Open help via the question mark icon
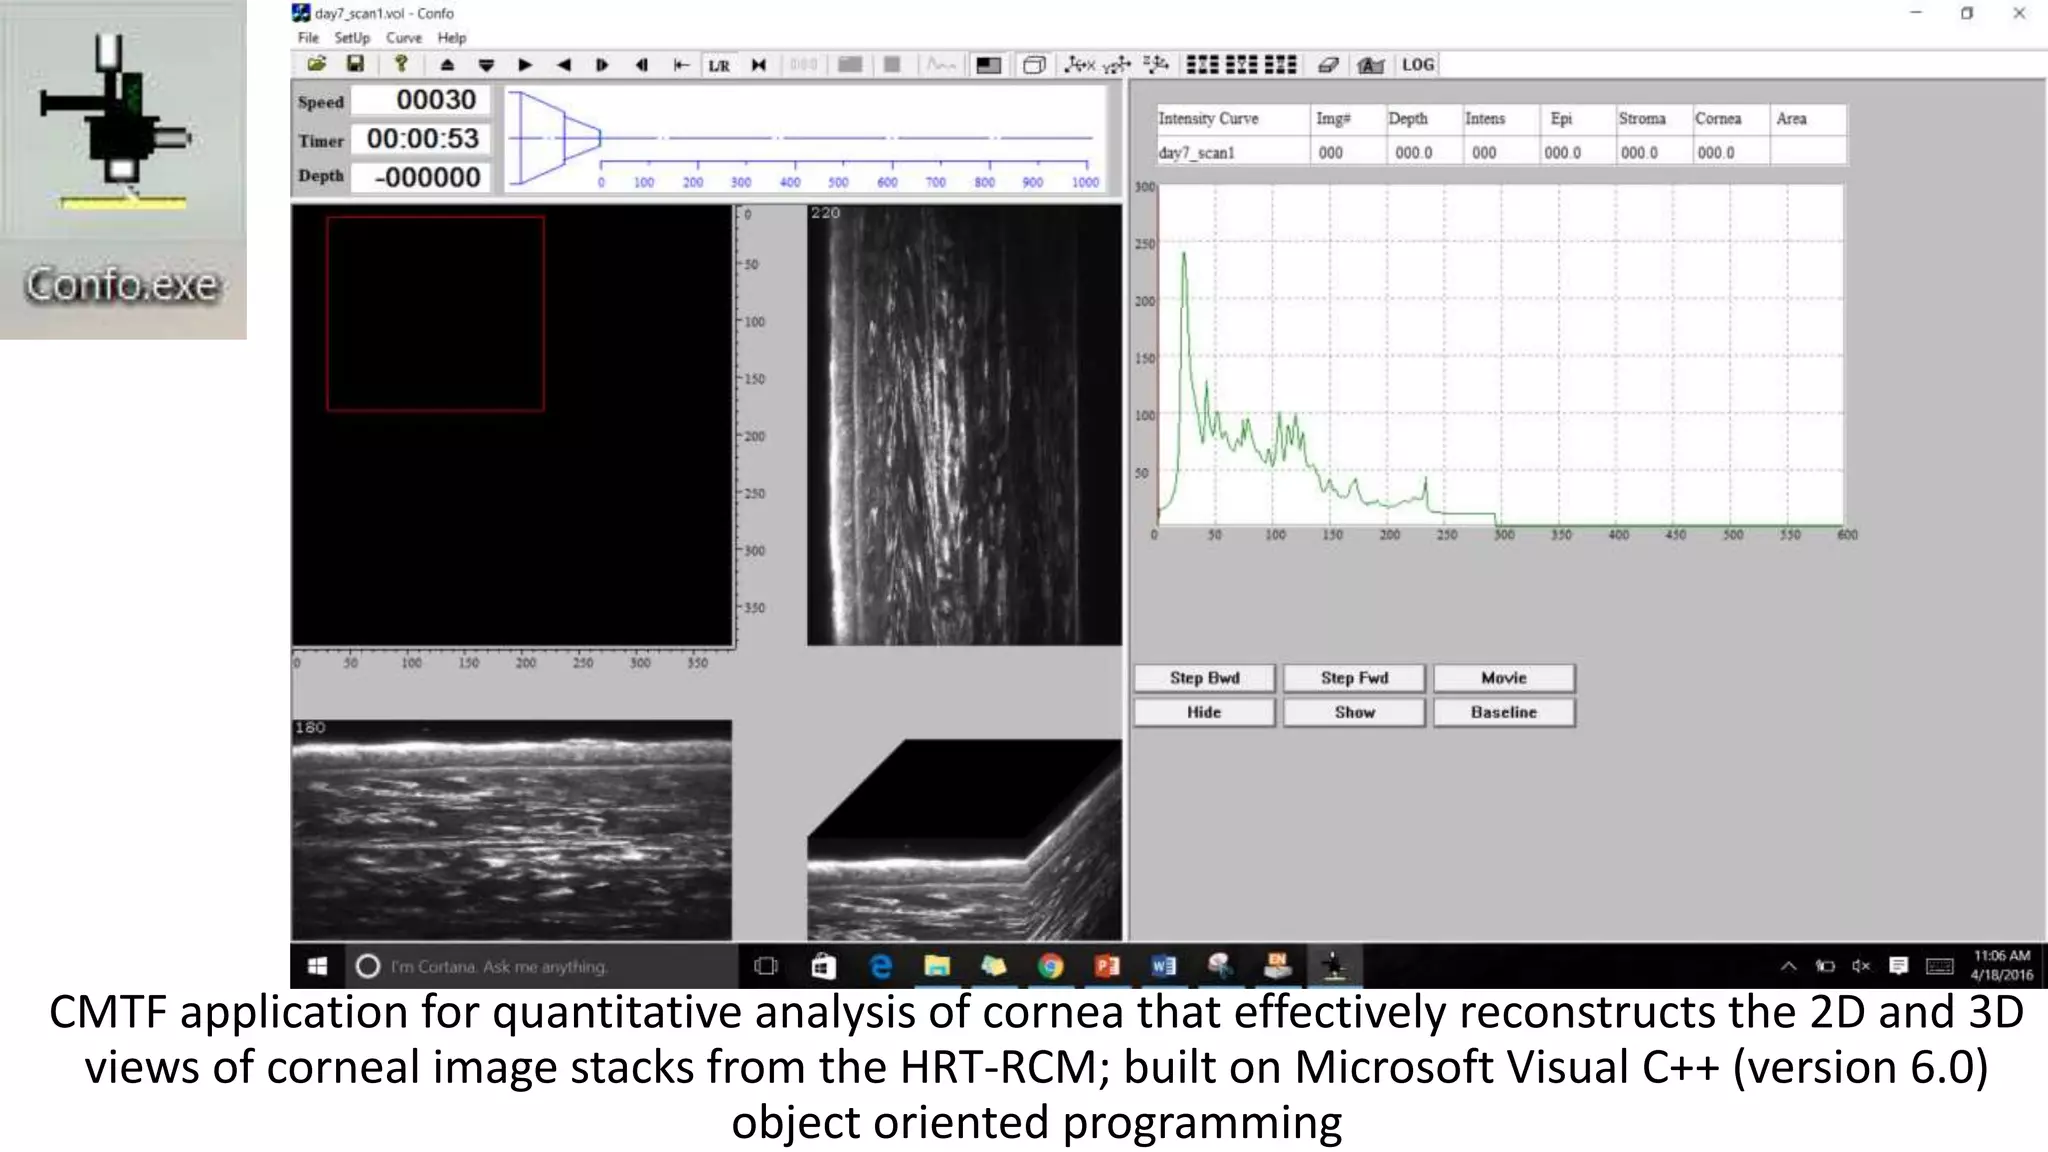This screenshot has width=2048, height=1152. 401,65
